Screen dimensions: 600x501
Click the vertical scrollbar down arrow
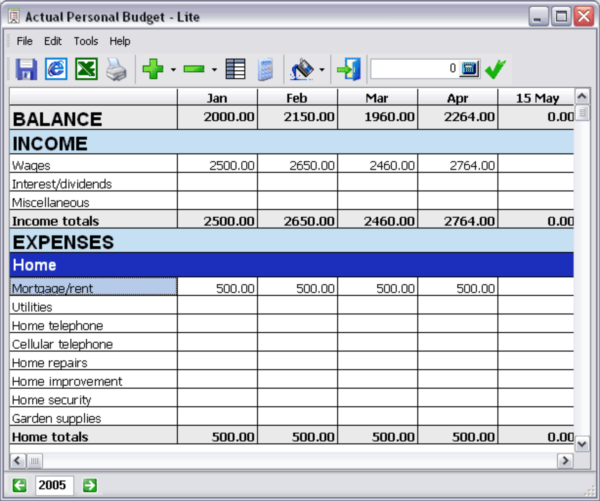click(x=582, y=444)
